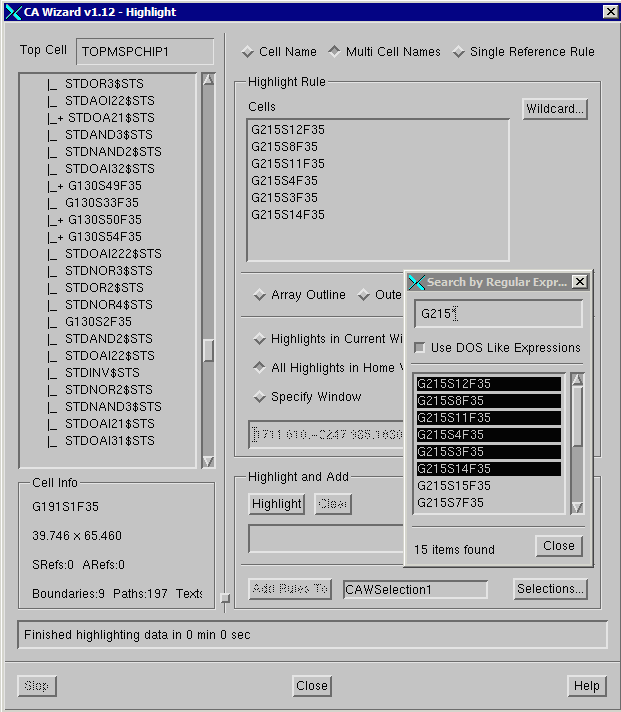Enable Use DOS Like Expressions checkbox
621x712 pixels.
point(419,348)
